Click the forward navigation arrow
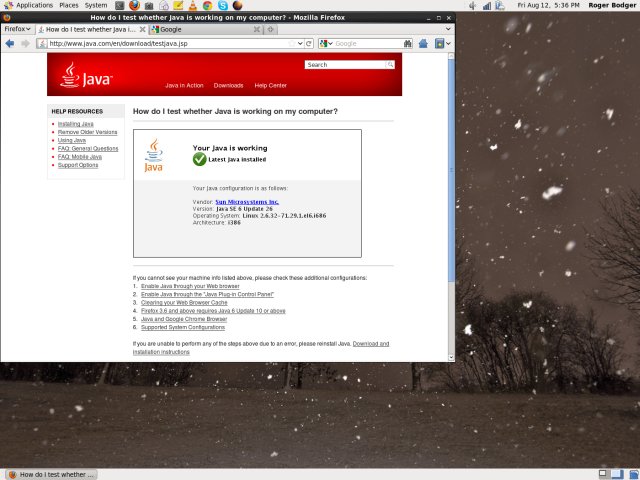Screen dimensions: 640x480 [x=25, y=43]
